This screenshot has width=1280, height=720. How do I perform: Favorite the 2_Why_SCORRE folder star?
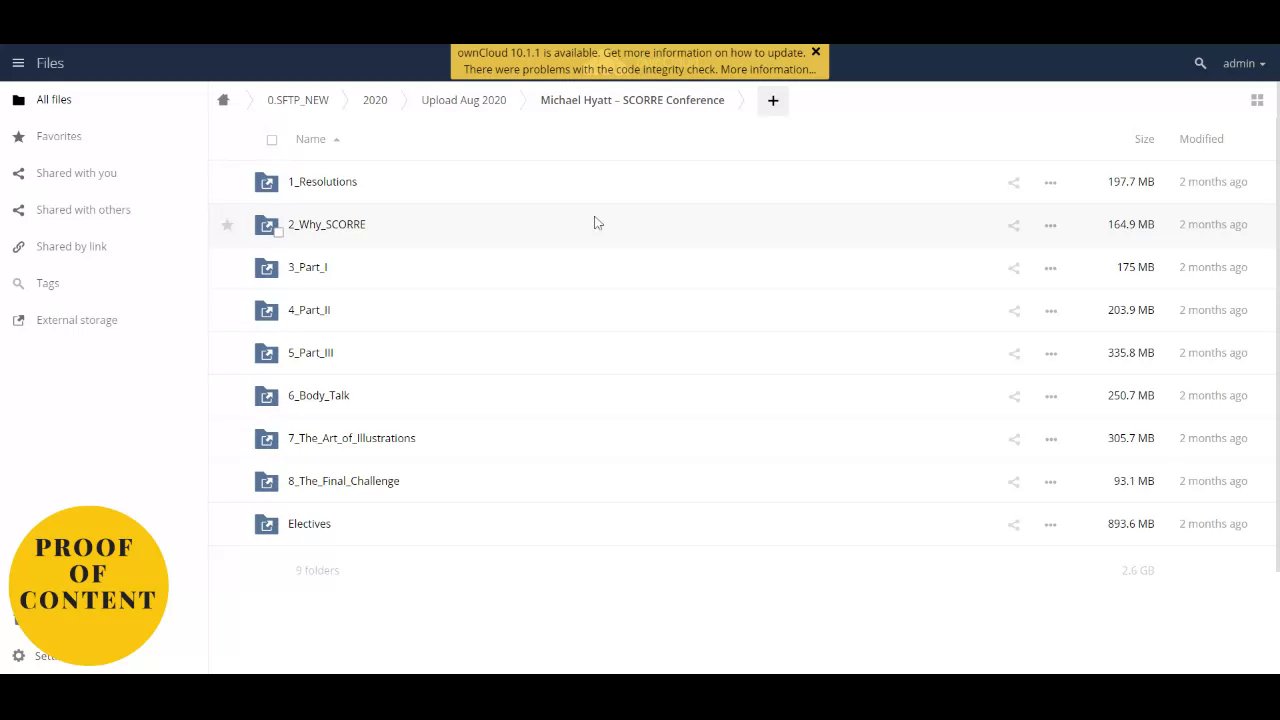[x=227, y=225]
